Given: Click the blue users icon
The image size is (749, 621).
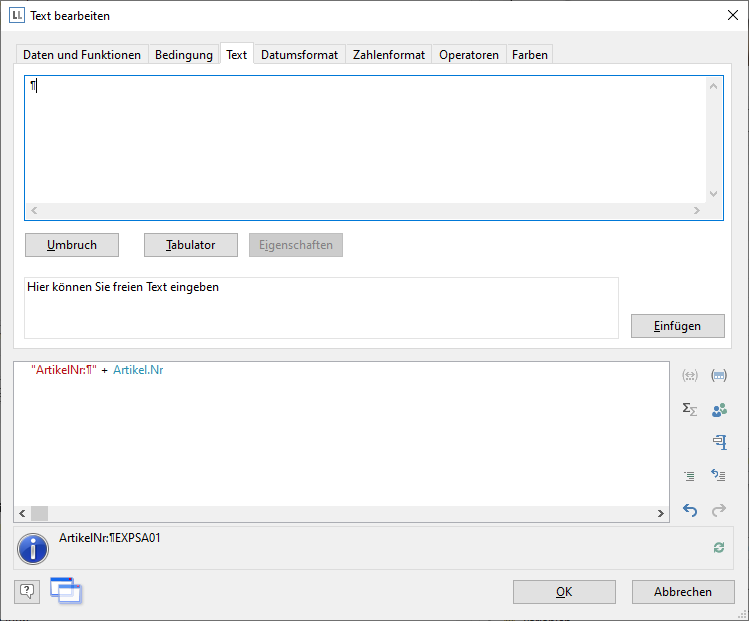Looking at the screenshot, I should coord(718,409).
